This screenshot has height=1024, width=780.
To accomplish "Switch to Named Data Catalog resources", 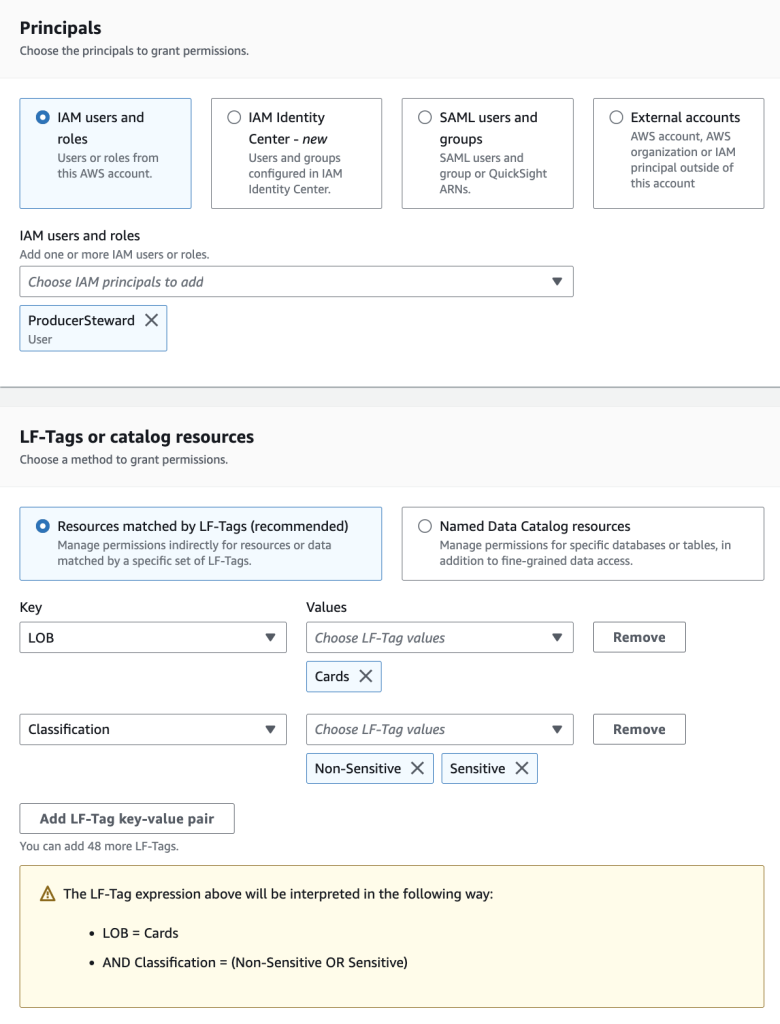I will click(425, 526).
